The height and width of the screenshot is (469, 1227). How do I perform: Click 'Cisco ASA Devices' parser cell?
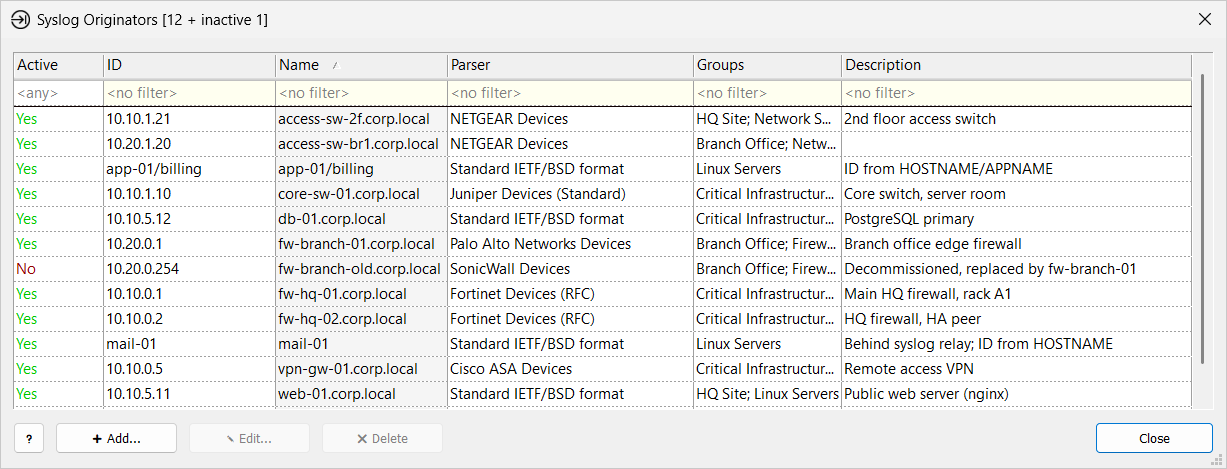pos(570,369)
